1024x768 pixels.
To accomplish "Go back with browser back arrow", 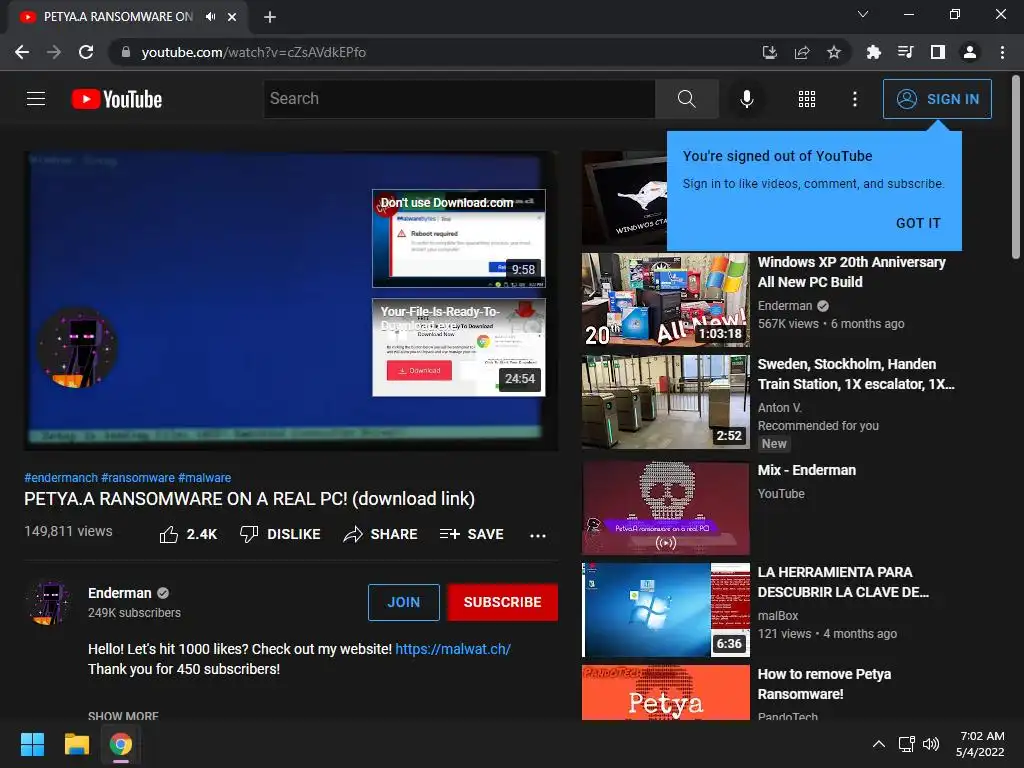I will (22, 52).
